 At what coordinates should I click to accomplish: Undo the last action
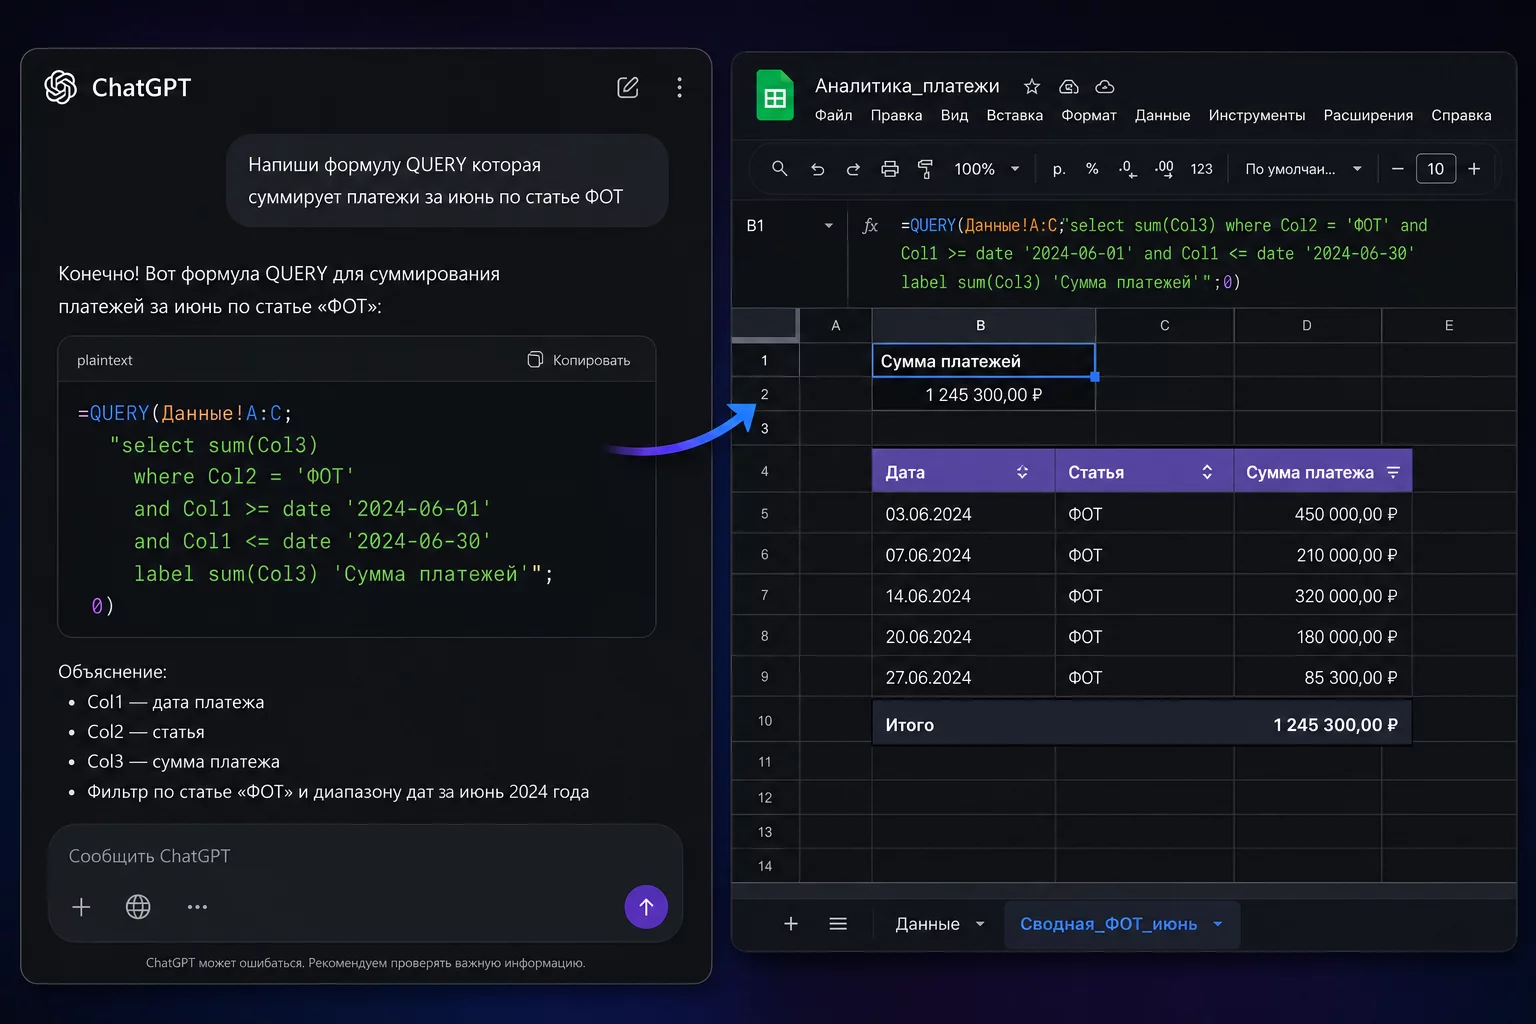tap(817, 169)
